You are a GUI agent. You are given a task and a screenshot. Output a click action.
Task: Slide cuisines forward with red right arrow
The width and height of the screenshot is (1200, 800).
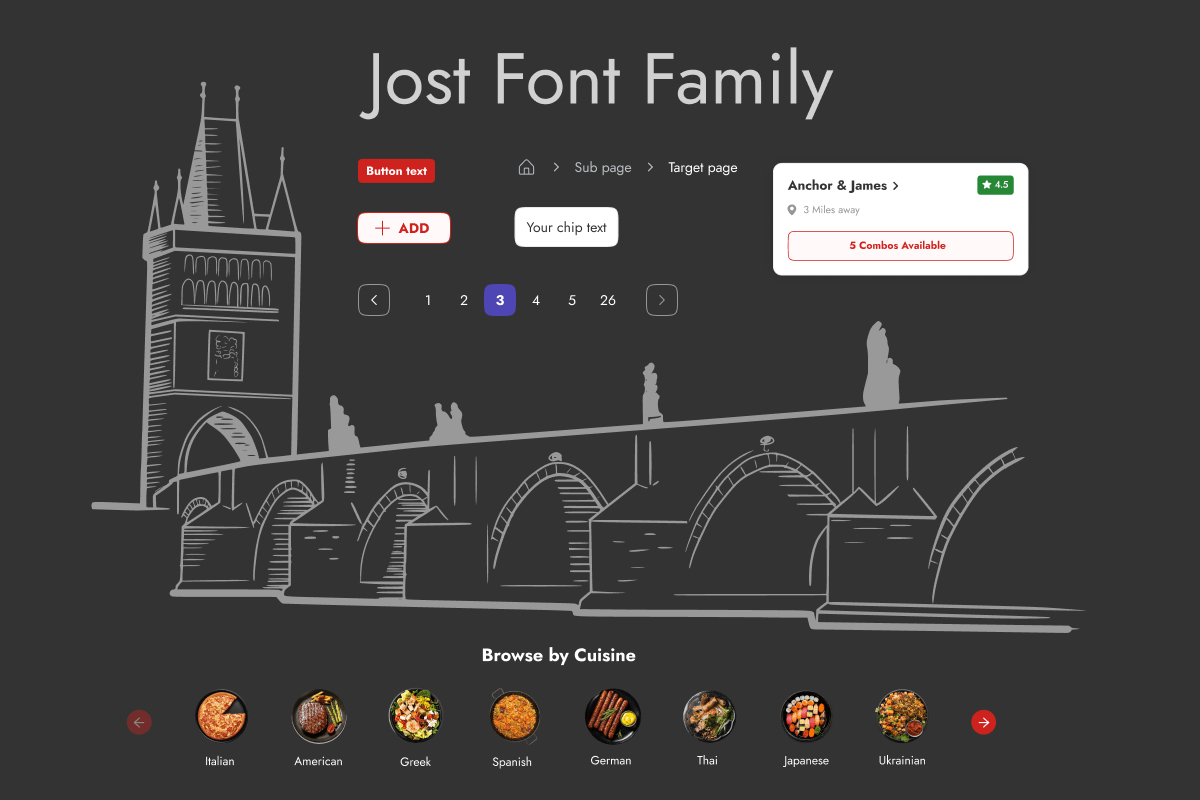coord(984,722)
